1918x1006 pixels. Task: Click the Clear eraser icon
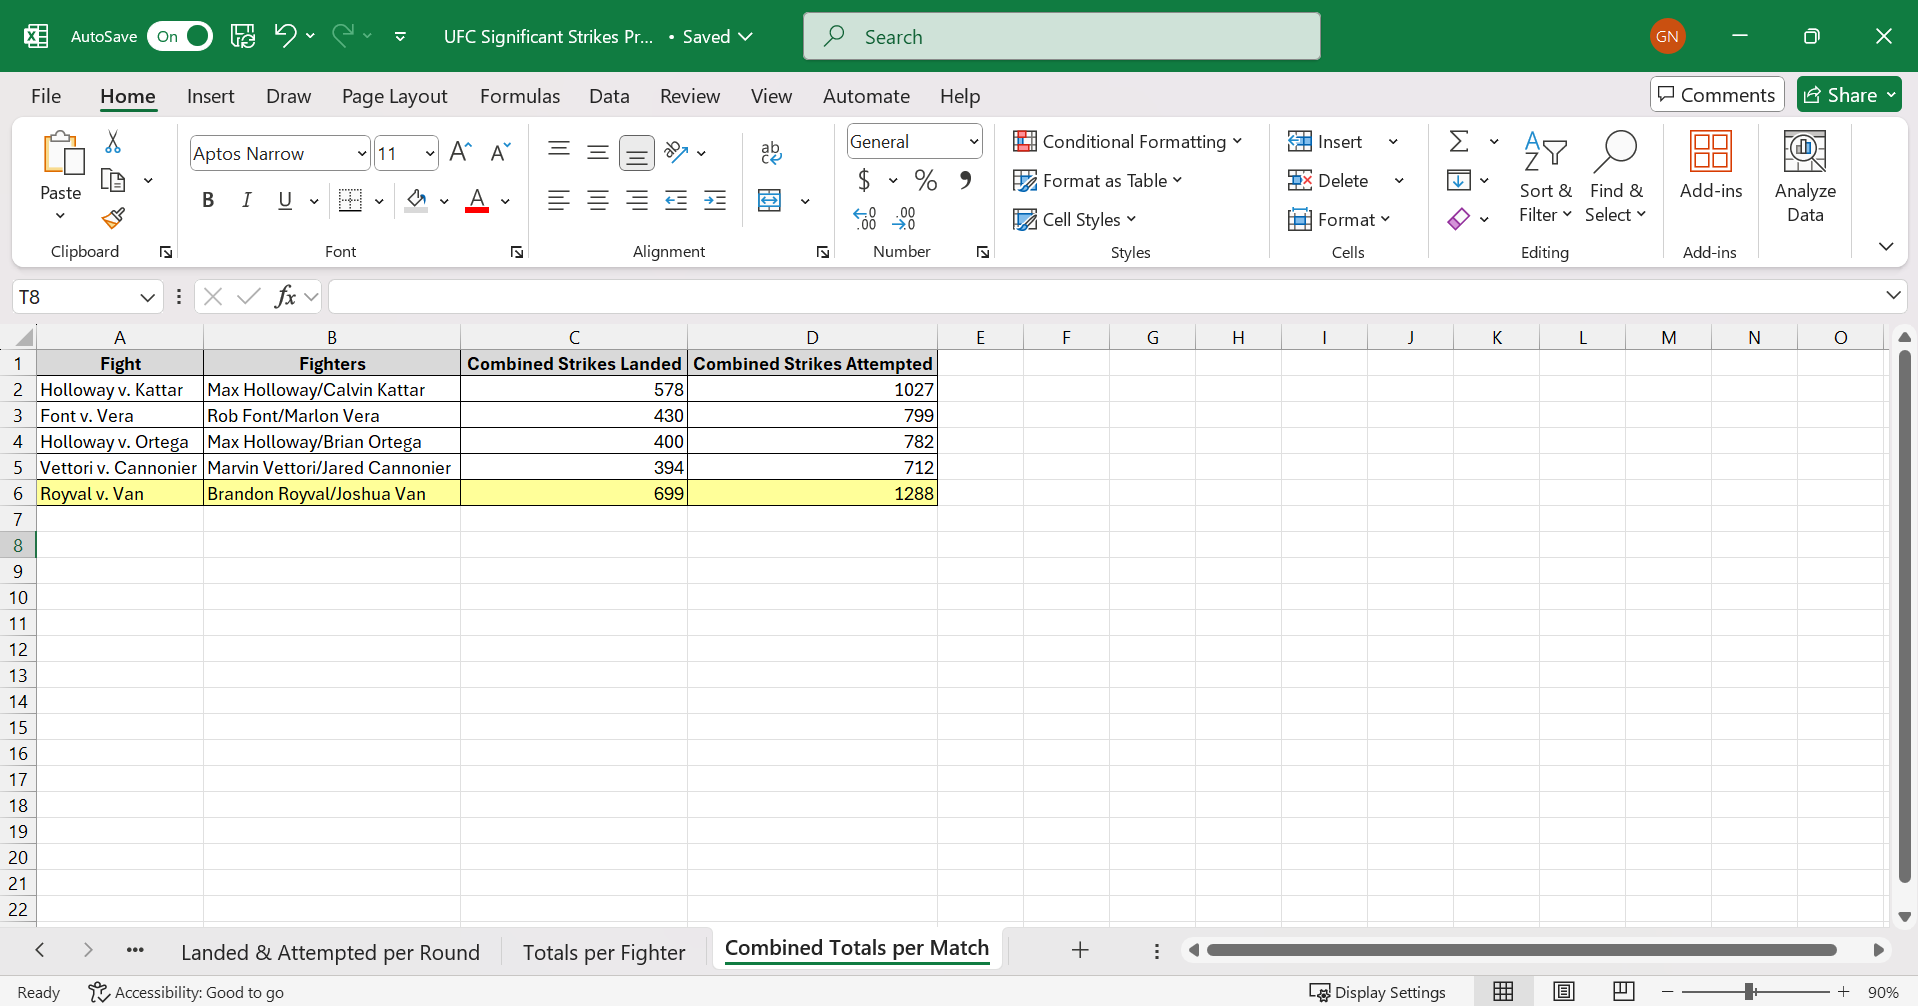coord(1459,219)
